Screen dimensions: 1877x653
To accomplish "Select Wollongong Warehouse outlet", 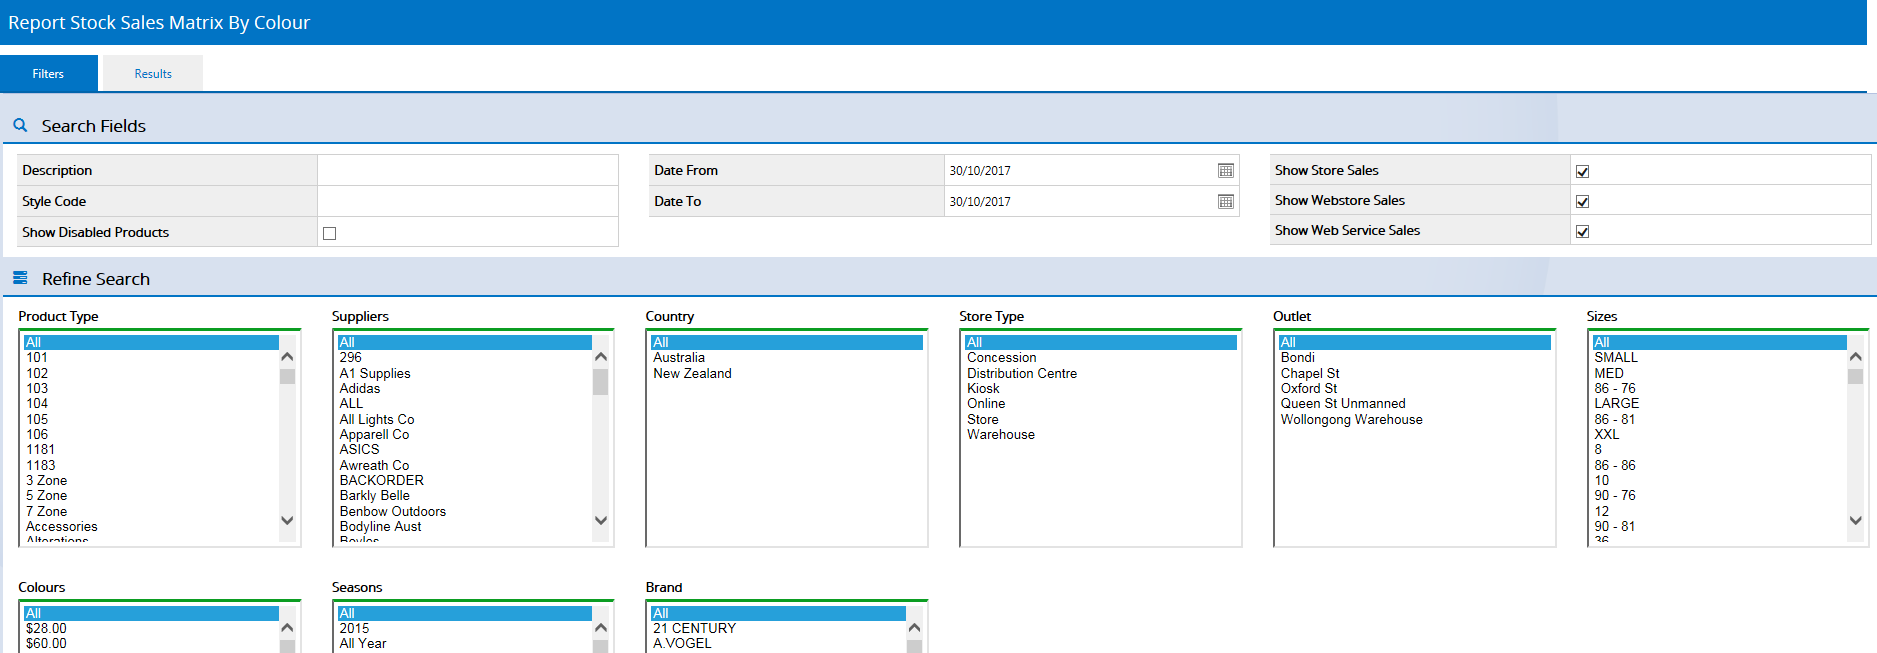I will (1415, 419).
